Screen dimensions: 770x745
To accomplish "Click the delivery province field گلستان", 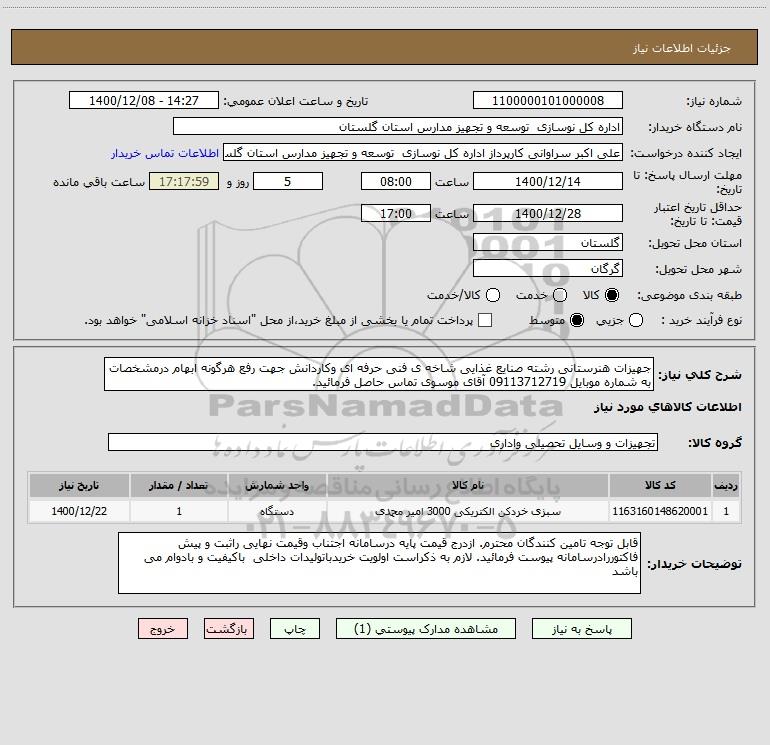I will point(548,242).
